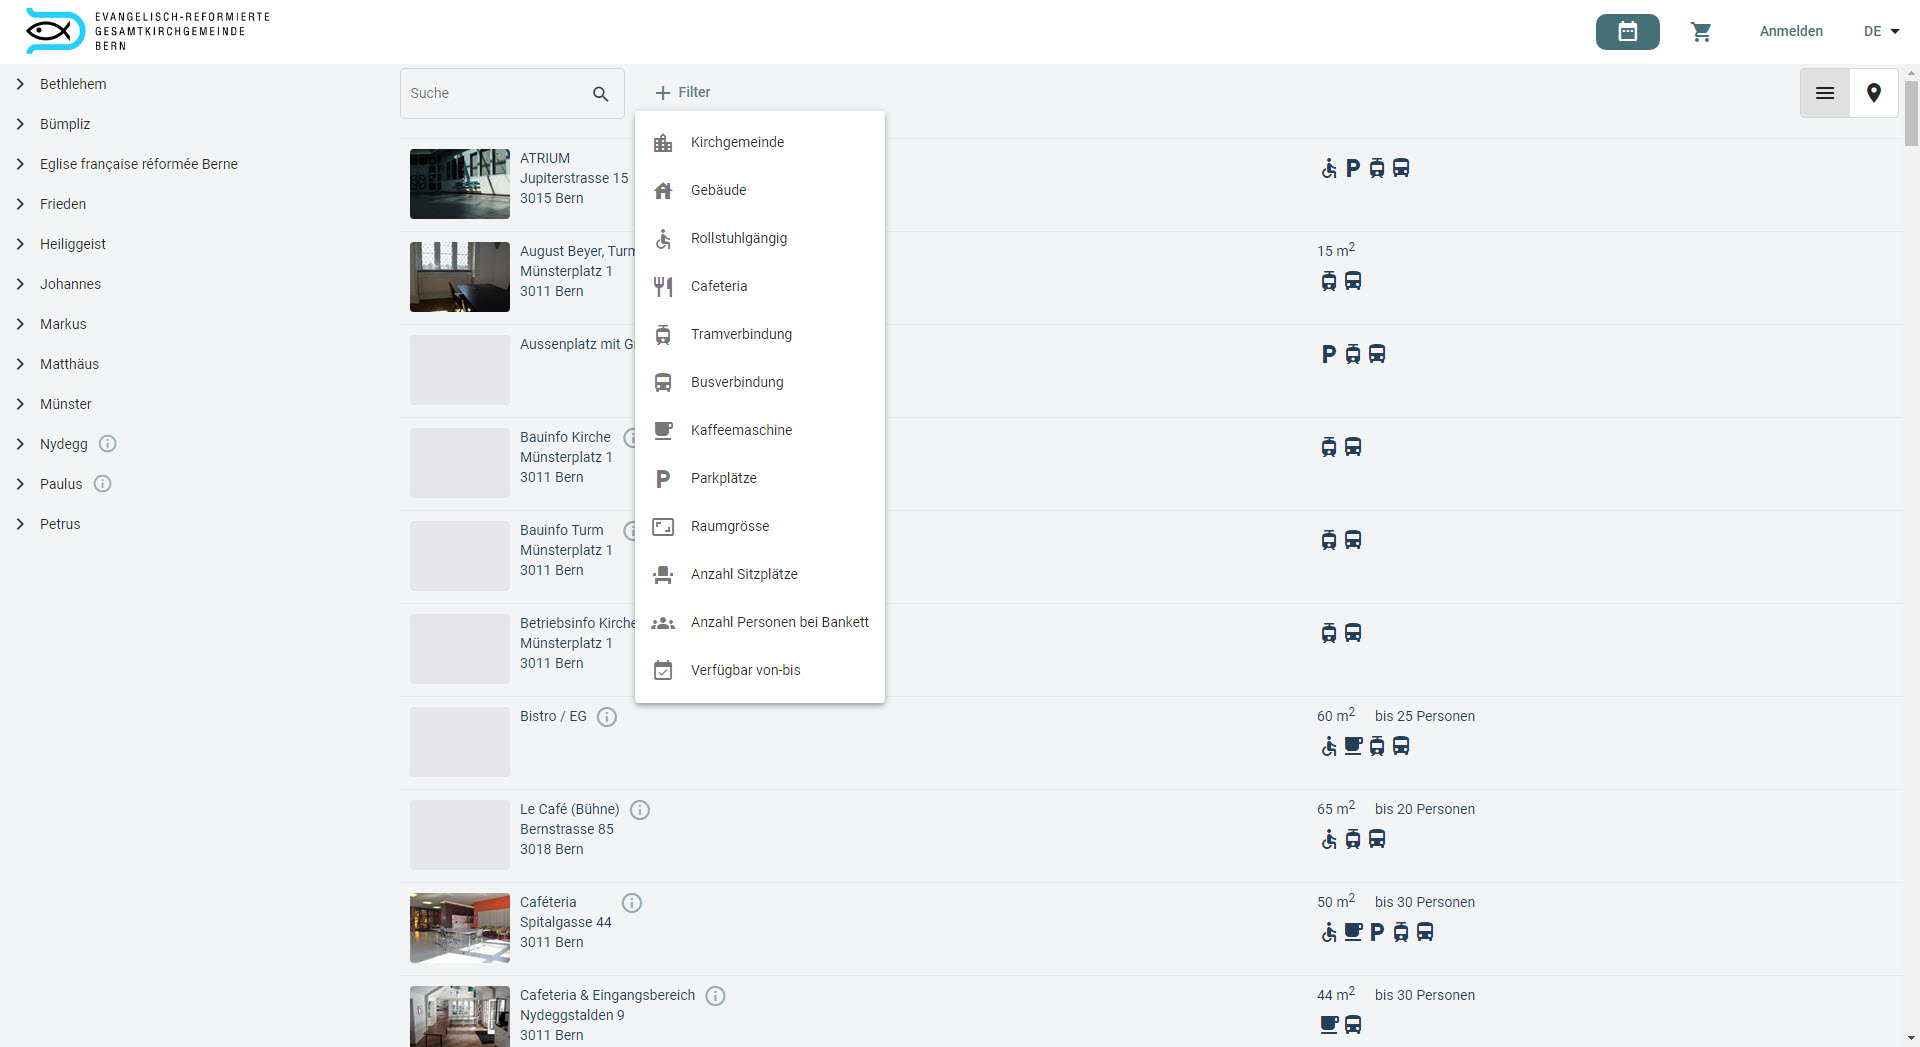Show info for Paulus parish
Image resolution: width=1920 pixels, height=1047 pixels.
[x=103, y=484]
